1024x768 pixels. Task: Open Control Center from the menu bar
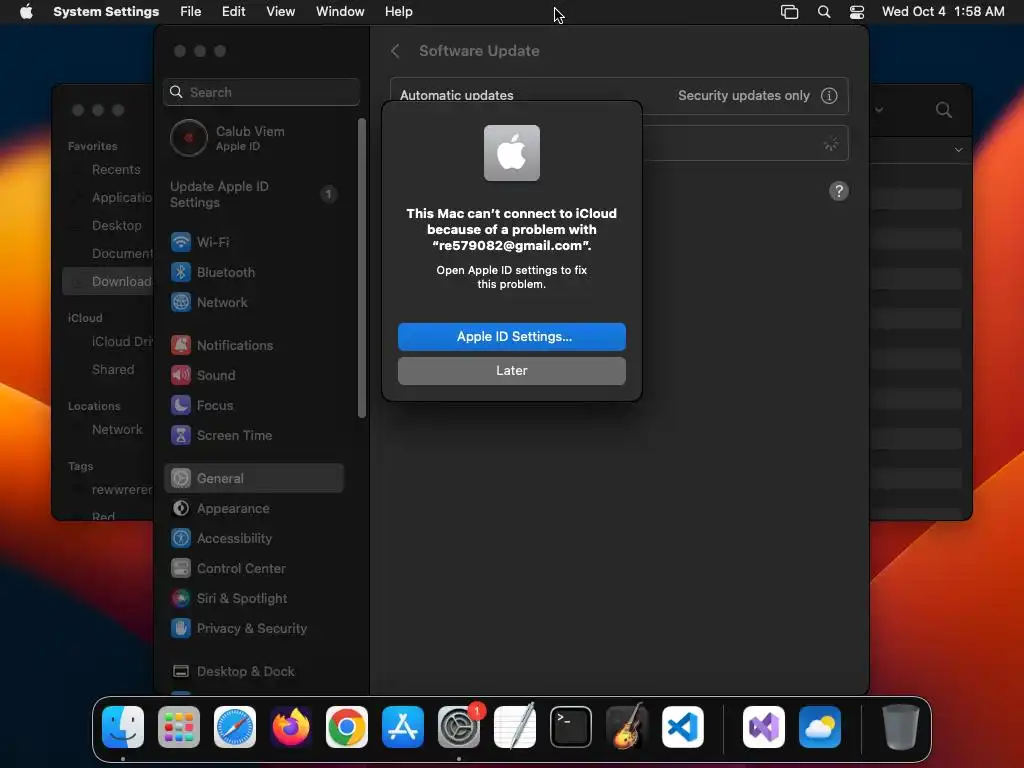(x=857, y=12)
